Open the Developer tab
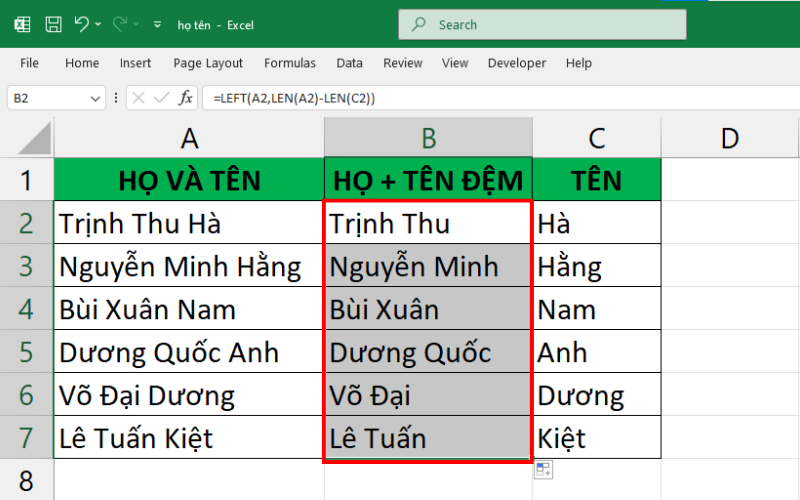The width and height of the screenshot is (800, 500). click(x=517, y=63)
